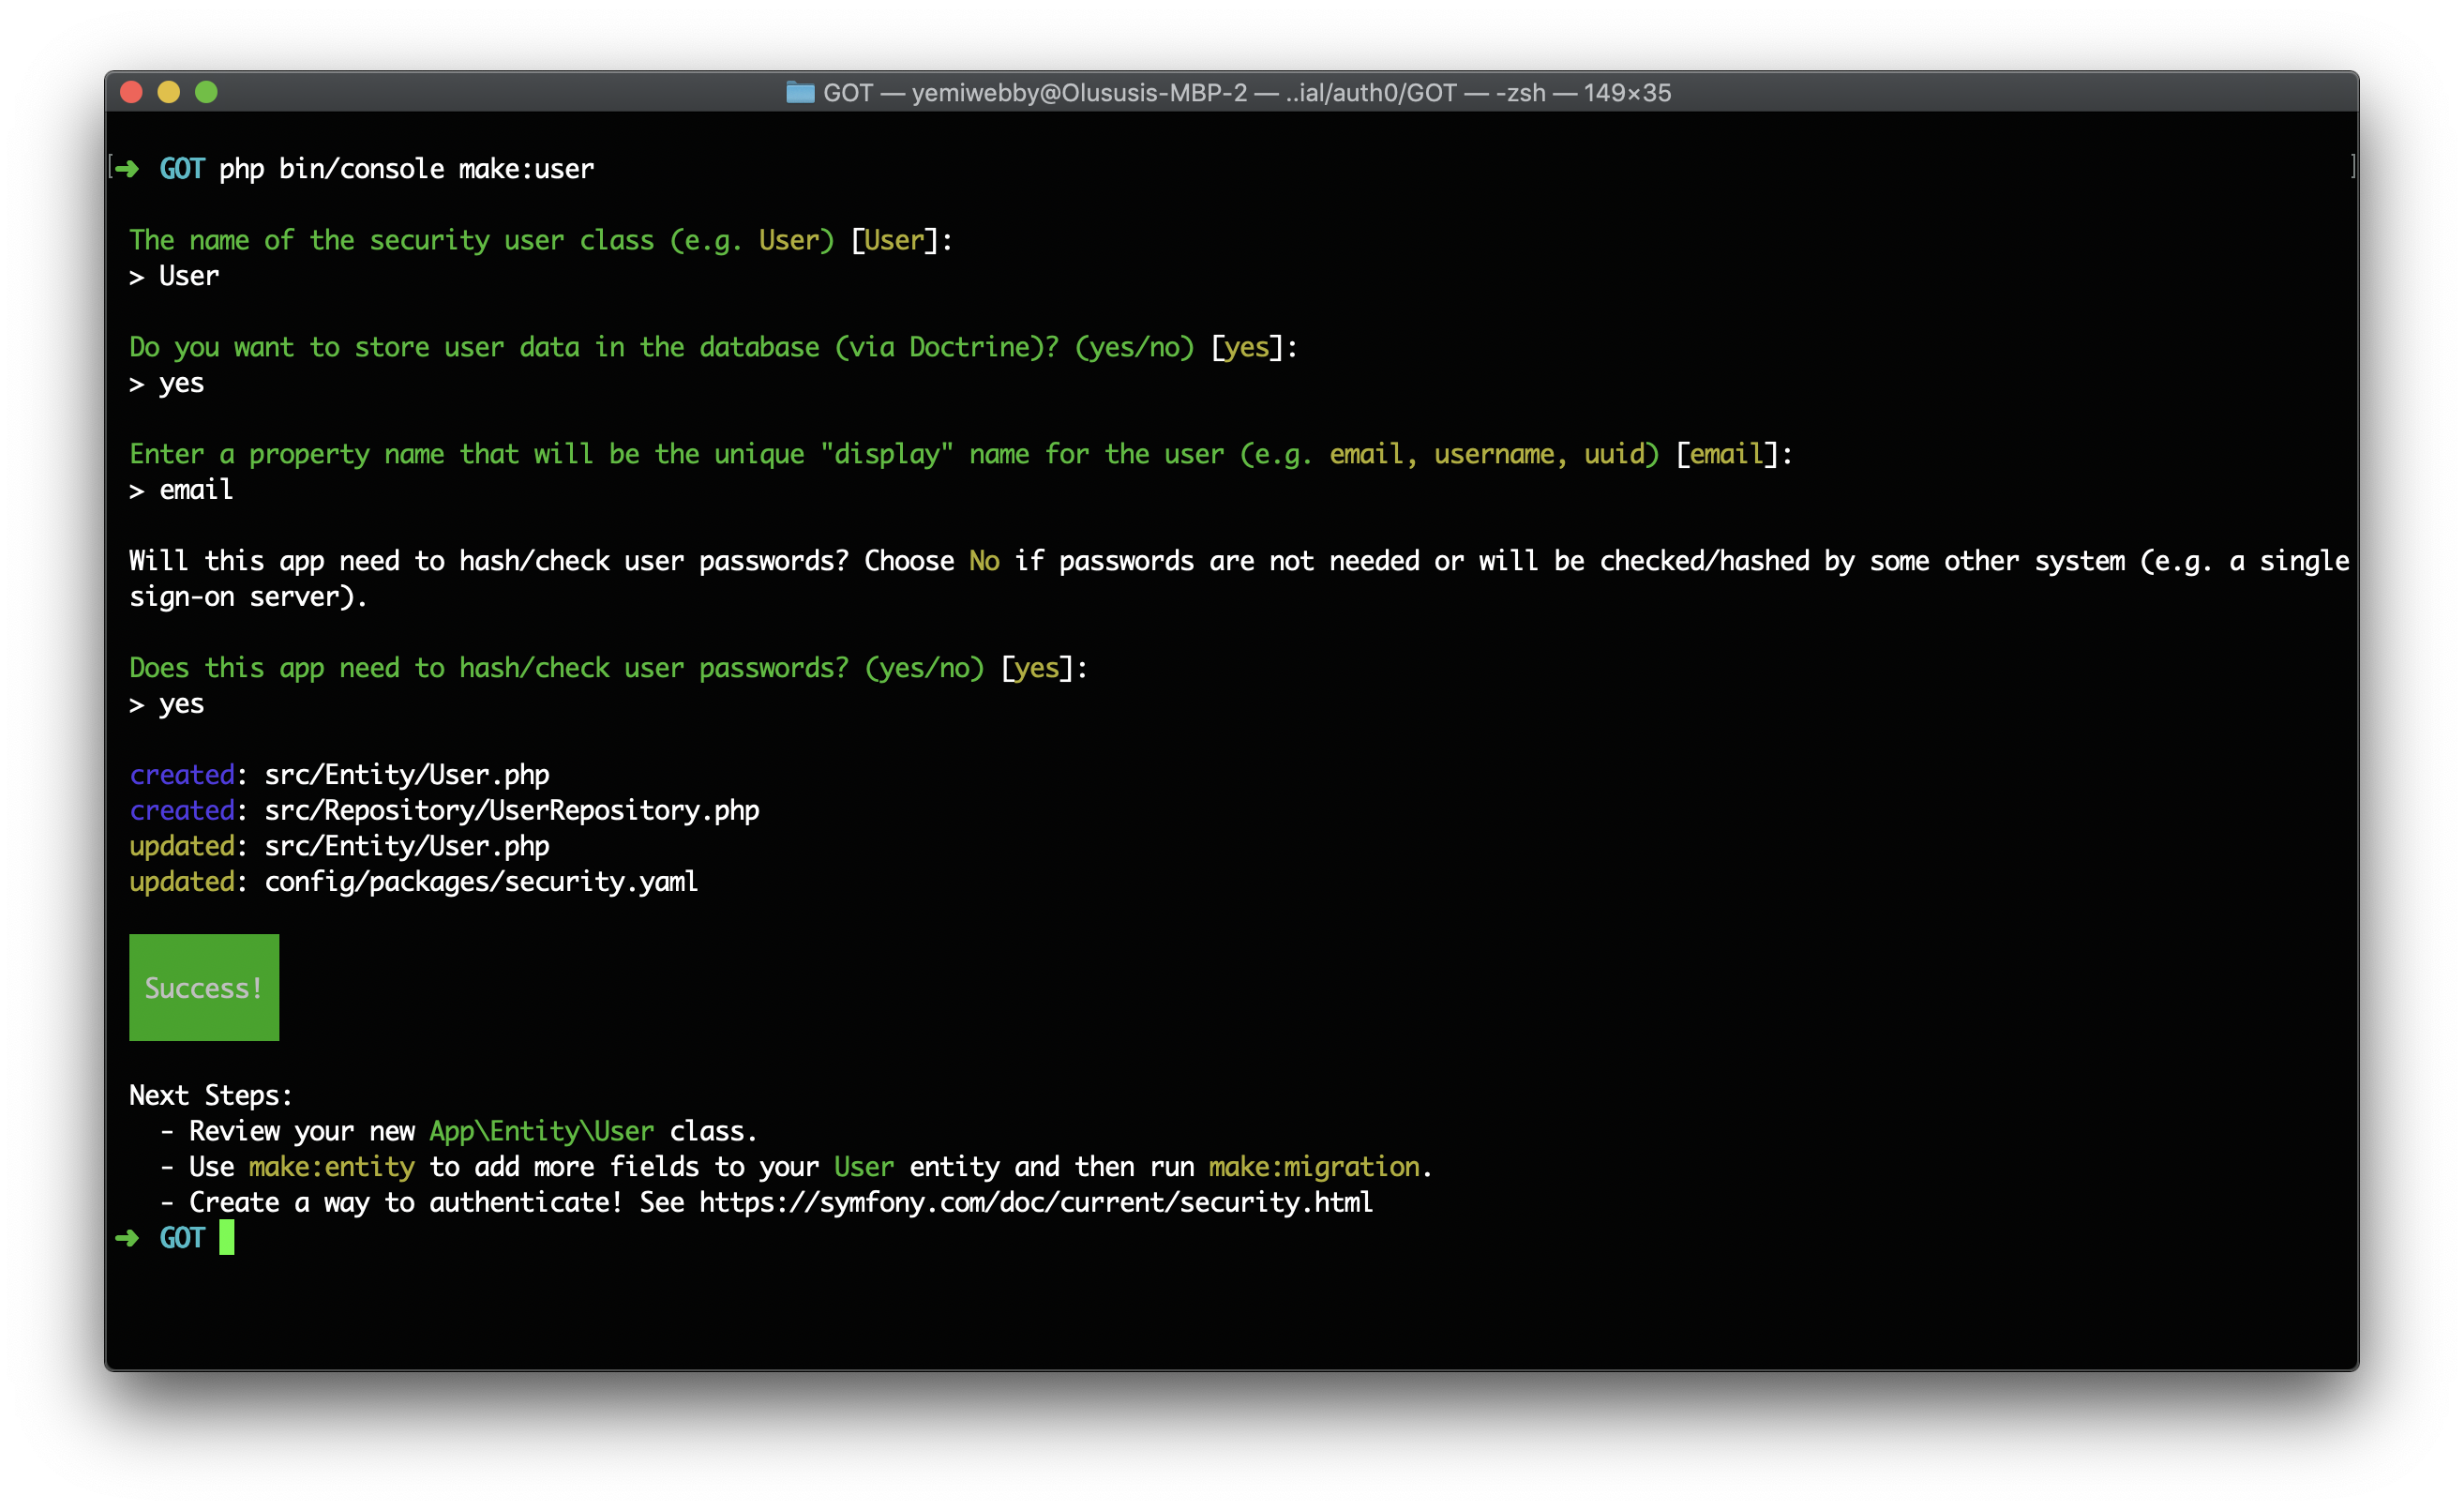Open the symfony.com security documentation URL
This screenshot has height=1510, width=2464.
coord(1035,1202)
